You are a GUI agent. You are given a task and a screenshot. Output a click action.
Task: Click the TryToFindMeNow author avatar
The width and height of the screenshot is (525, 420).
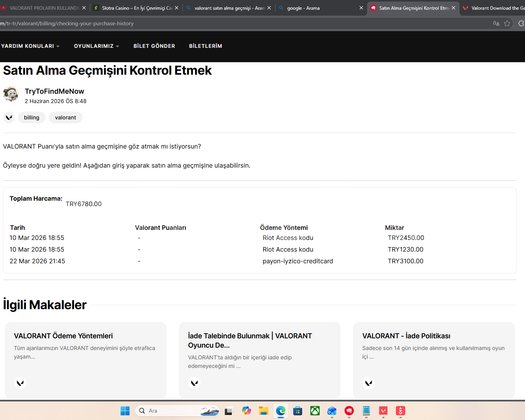[11, 94]
